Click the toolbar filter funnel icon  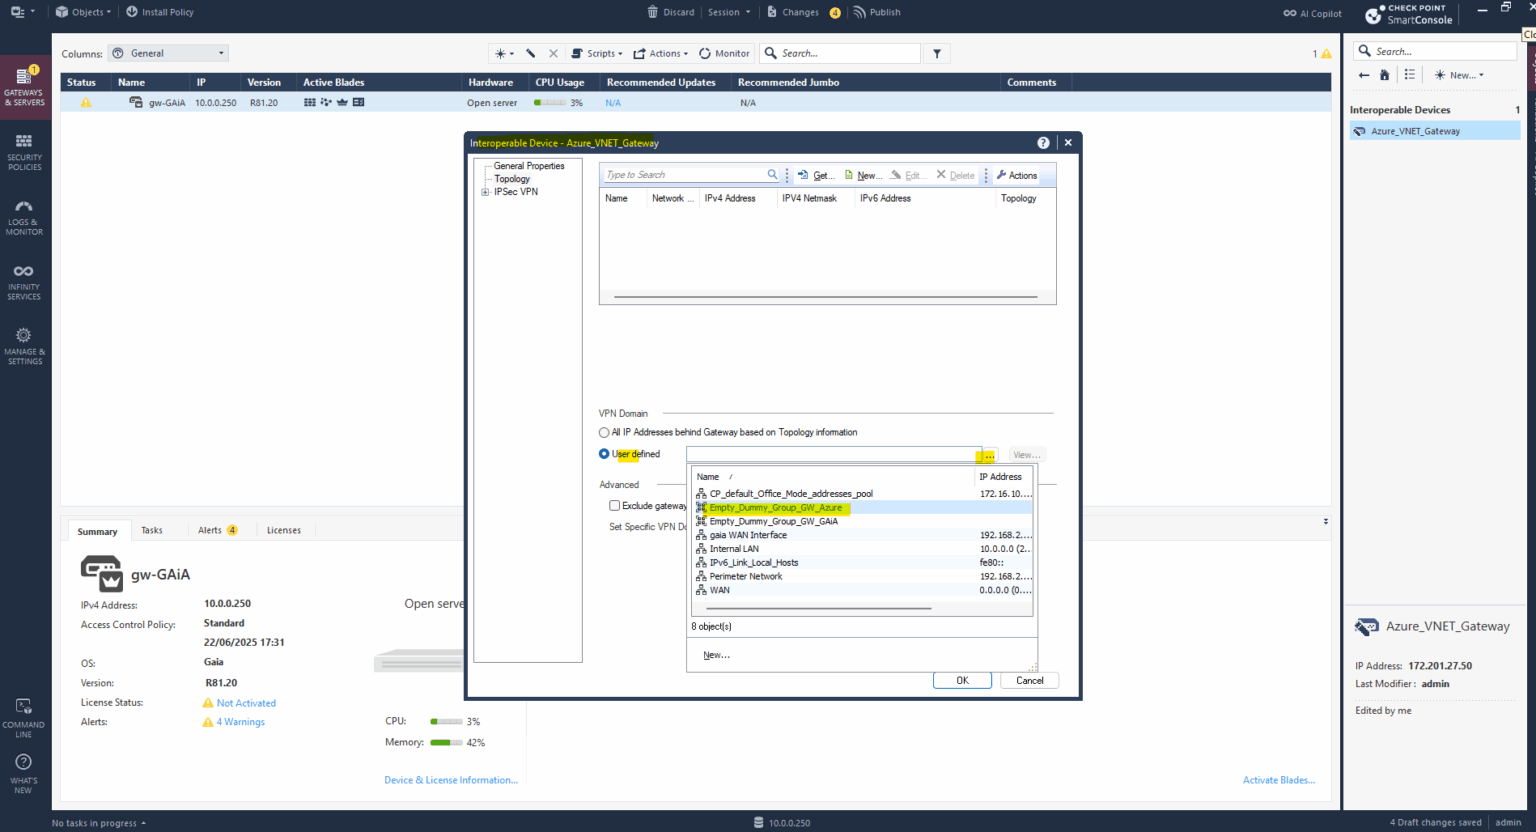click(937, 52)
